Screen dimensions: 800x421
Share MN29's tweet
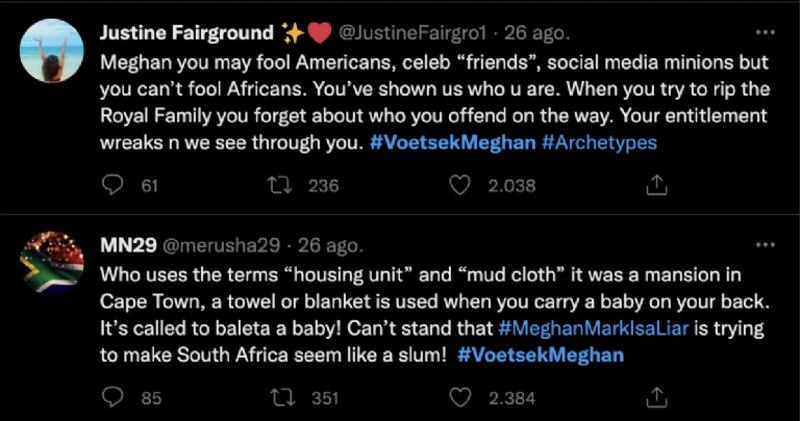pyautogui.click(x=657, y=398)
